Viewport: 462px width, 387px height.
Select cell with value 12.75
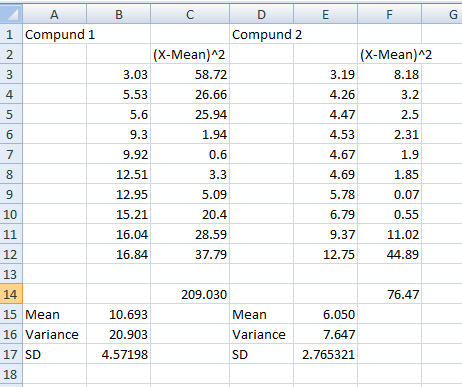pos(326,254)
